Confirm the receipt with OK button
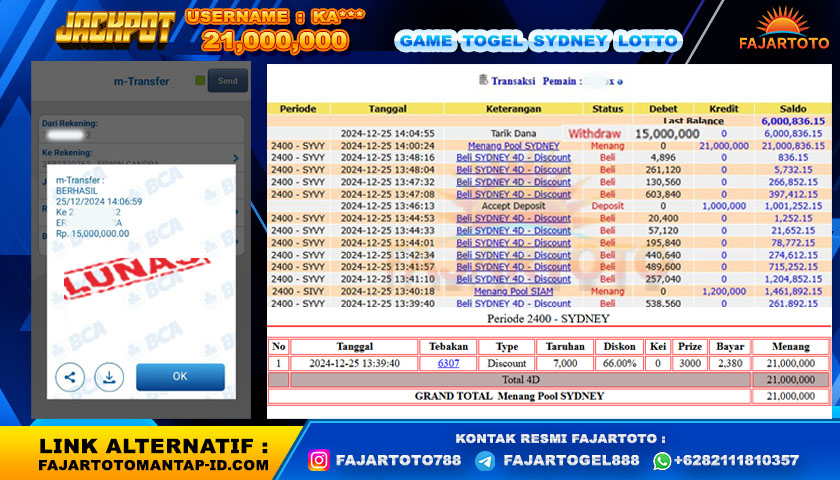840x480 pixels. click(x=180, y=377)
